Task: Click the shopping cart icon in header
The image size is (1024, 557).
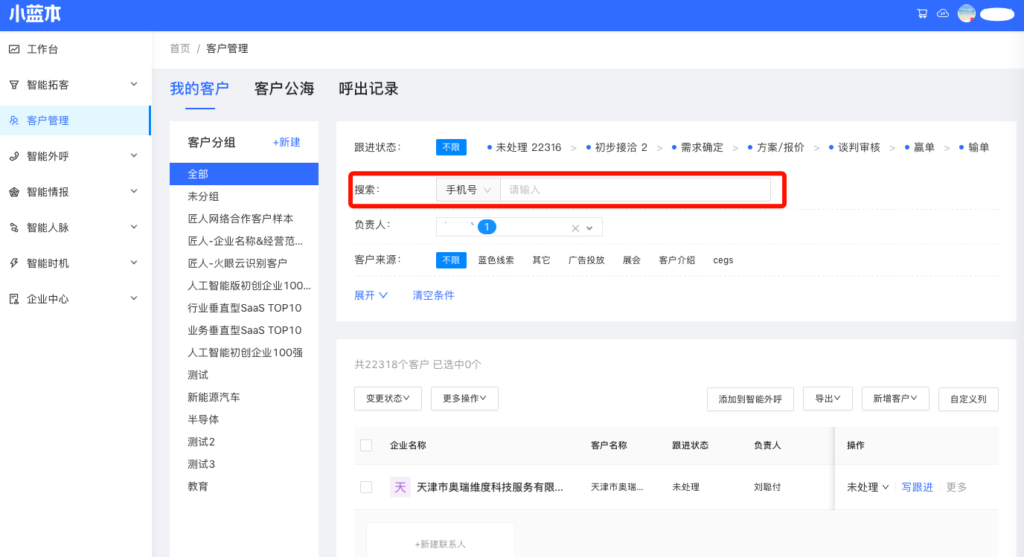Action: [x=922, y=14]
